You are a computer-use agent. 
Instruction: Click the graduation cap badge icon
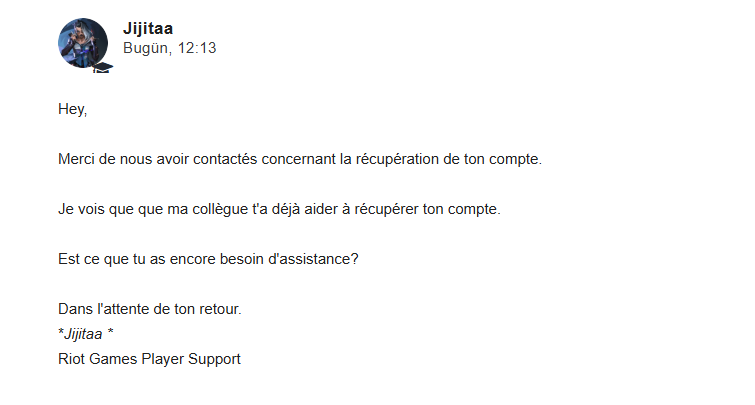tap(102, 67)
